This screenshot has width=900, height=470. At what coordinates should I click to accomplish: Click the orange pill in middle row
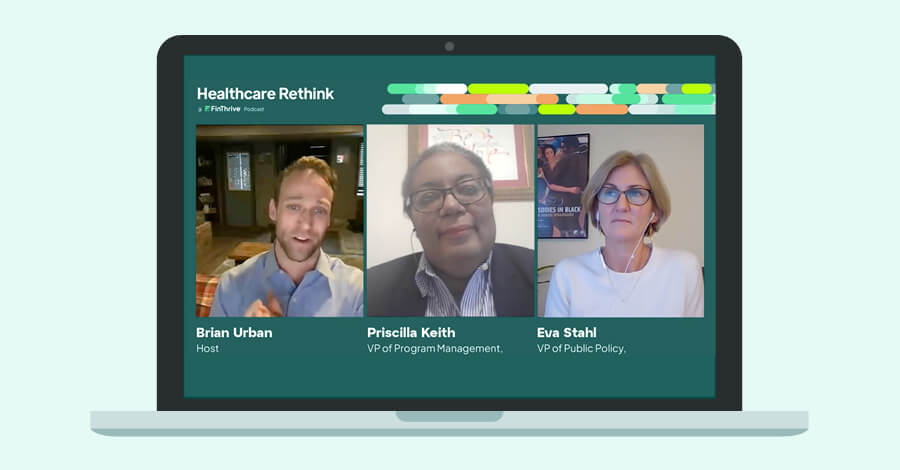(x=463, y=99)
